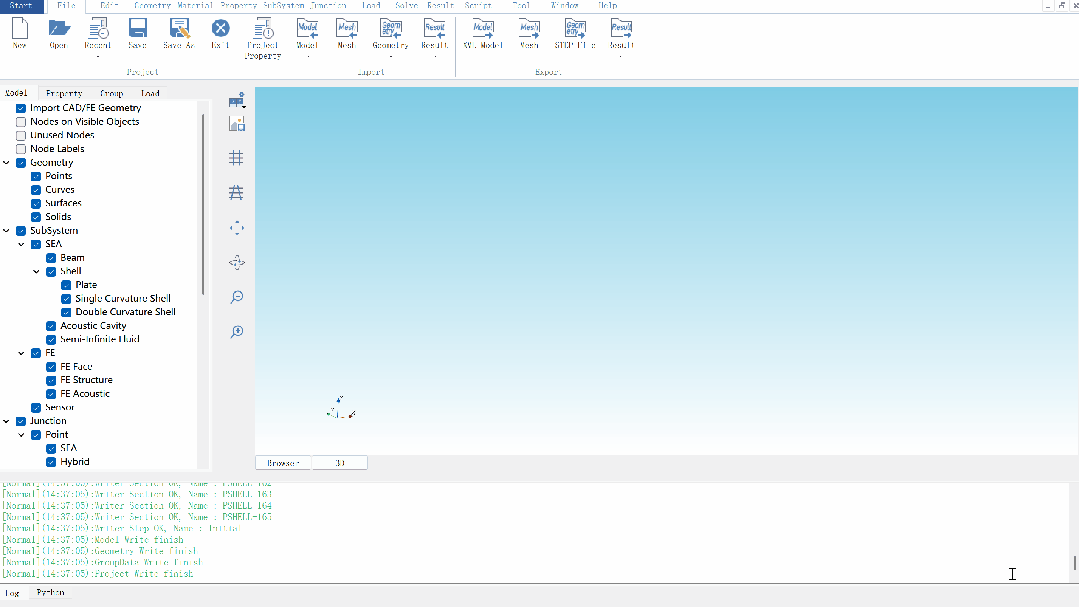
Task: Open the Solve menu
Action: point(406,6)
